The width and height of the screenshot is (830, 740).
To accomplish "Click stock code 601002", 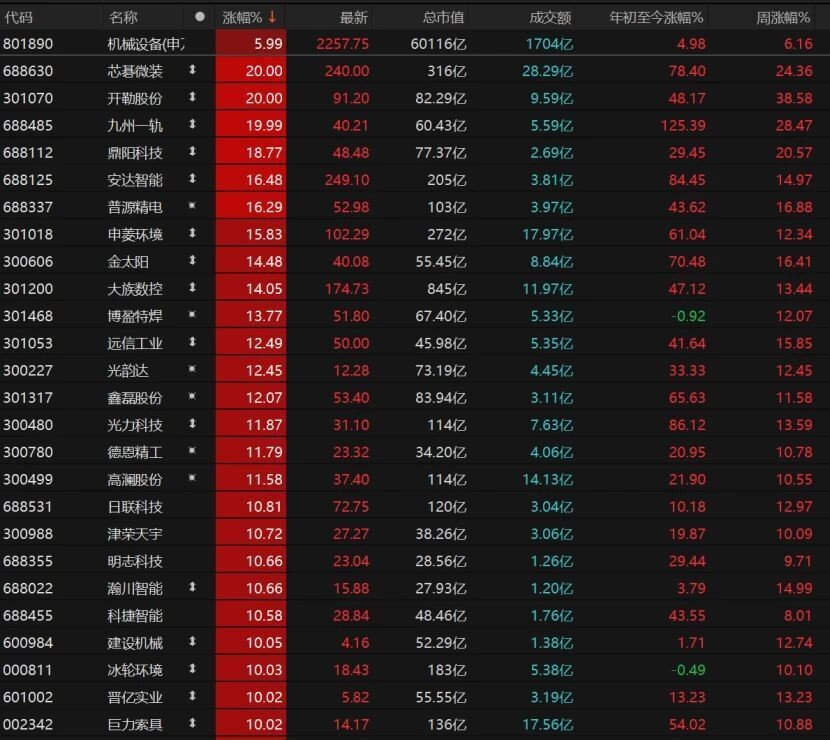I will tap(28, 697).
